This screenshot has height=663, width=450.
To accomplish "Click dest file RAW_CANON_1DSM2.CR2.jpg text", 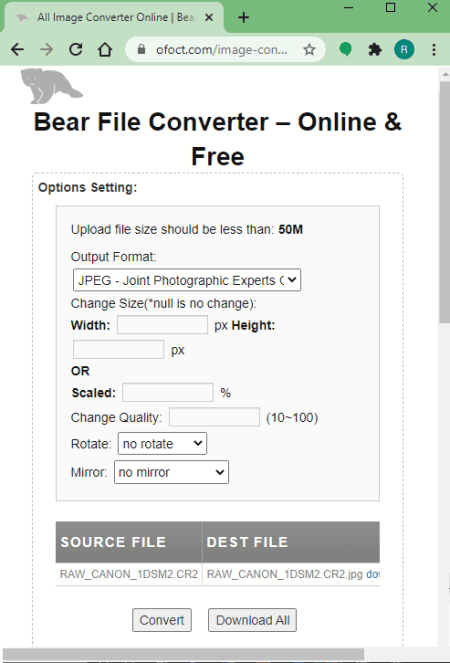I will (x=285, y=574).
